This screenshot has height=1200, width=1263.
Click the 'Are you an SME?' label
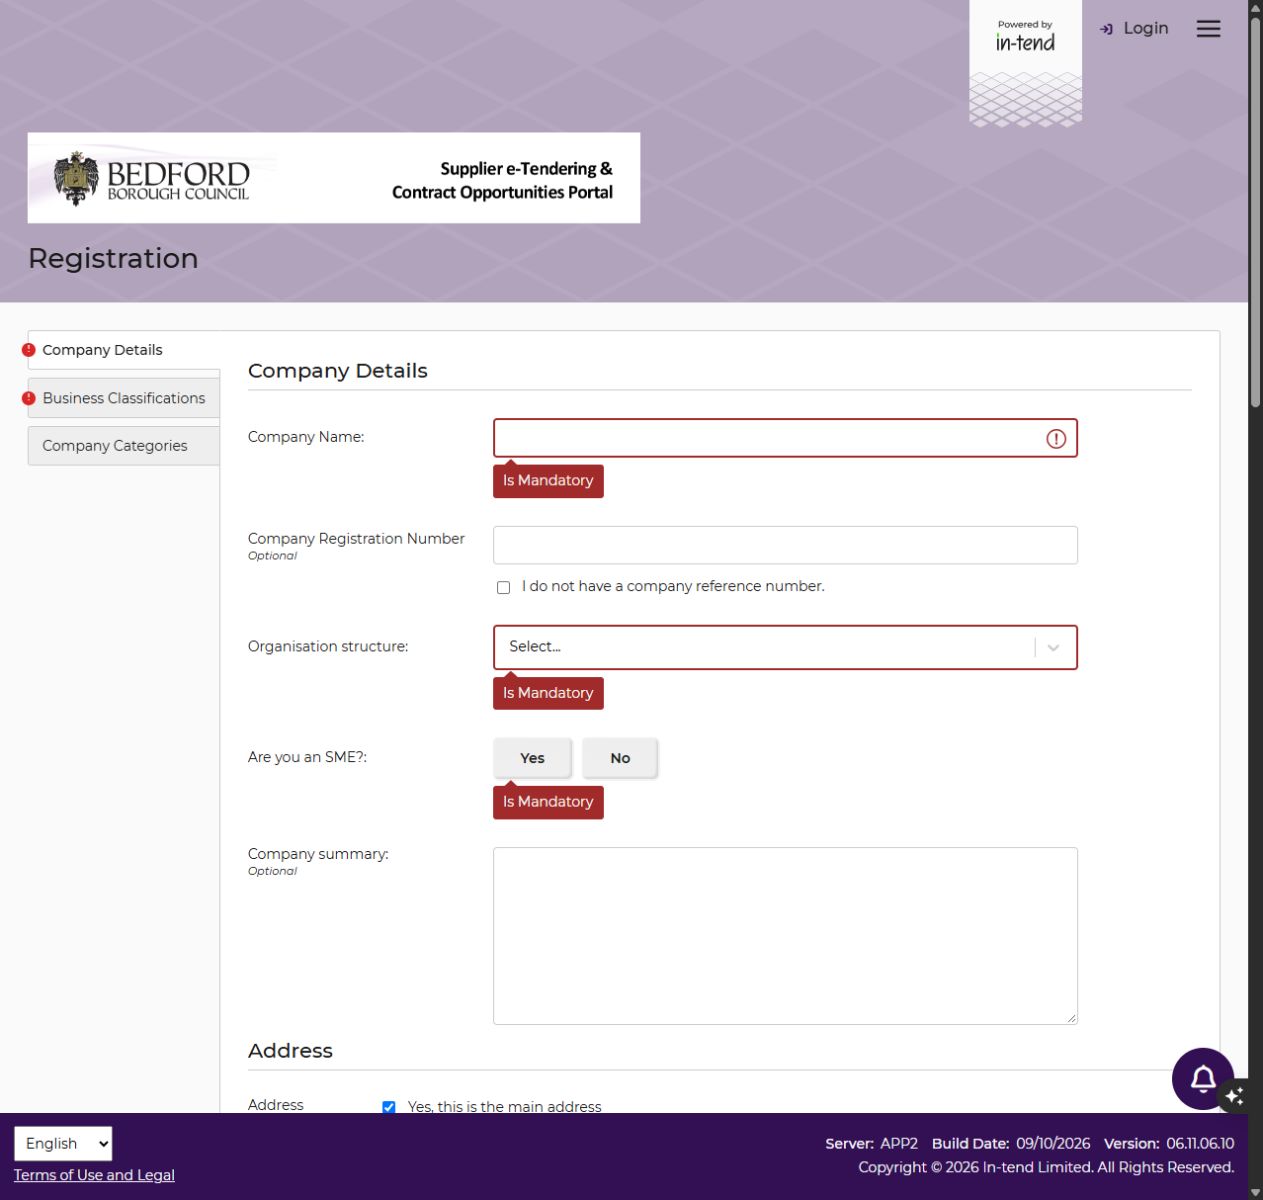tap(307, 757)
